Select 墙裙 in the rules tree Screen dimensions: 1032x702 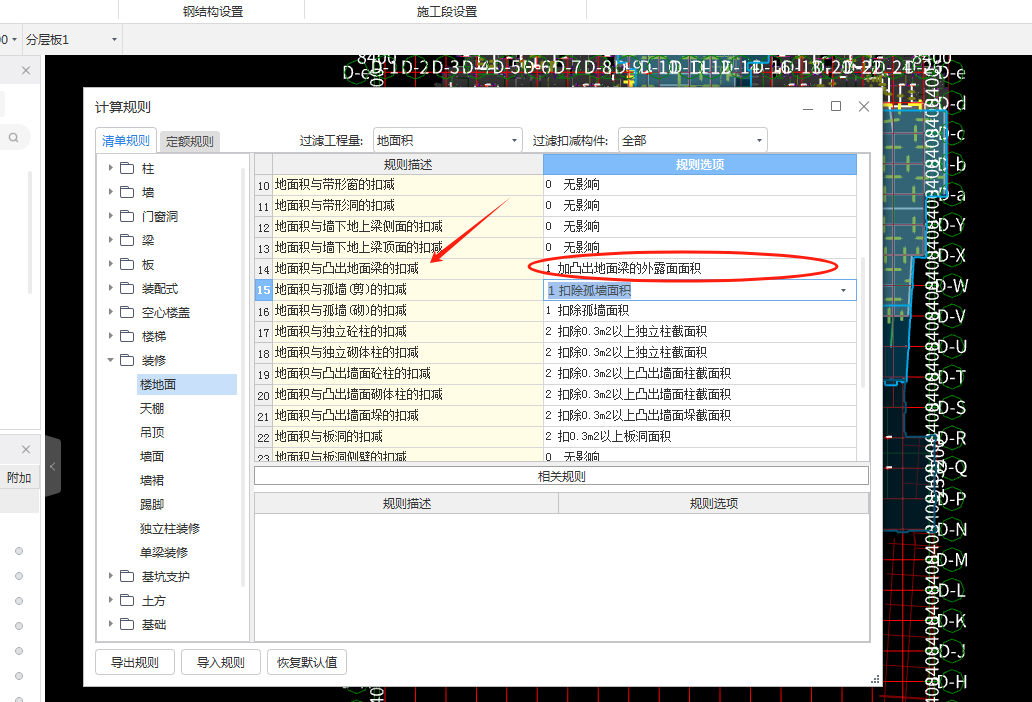click(152, 480)
